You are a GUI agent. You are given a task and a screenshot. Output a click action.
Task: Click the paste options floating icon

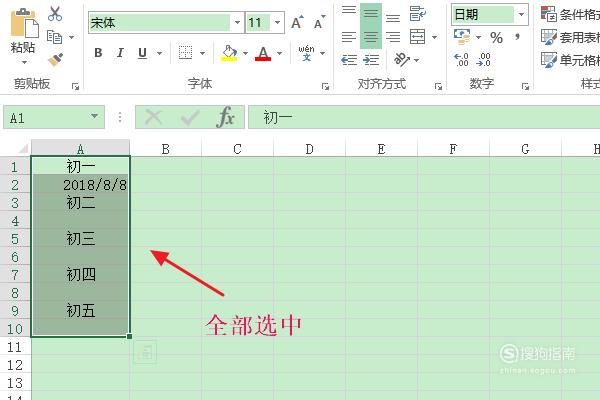[x=145, y=351]
